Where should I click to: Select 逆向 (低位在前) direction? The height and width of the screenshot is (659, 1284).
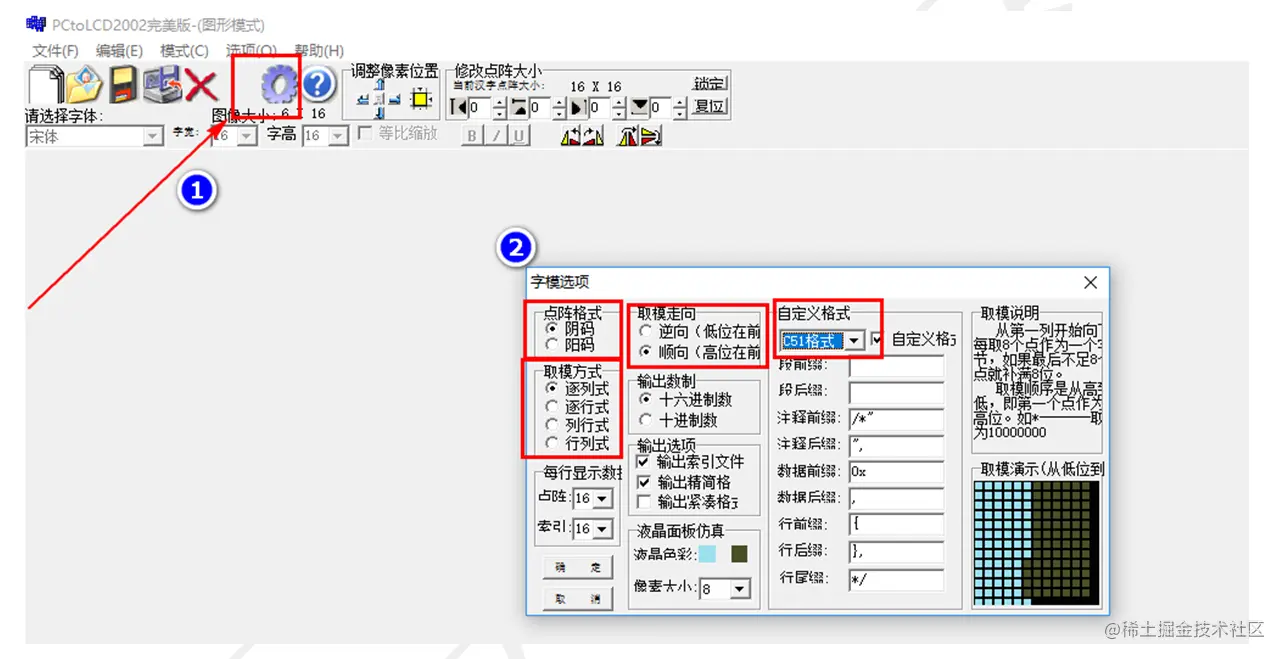(647, 331)
